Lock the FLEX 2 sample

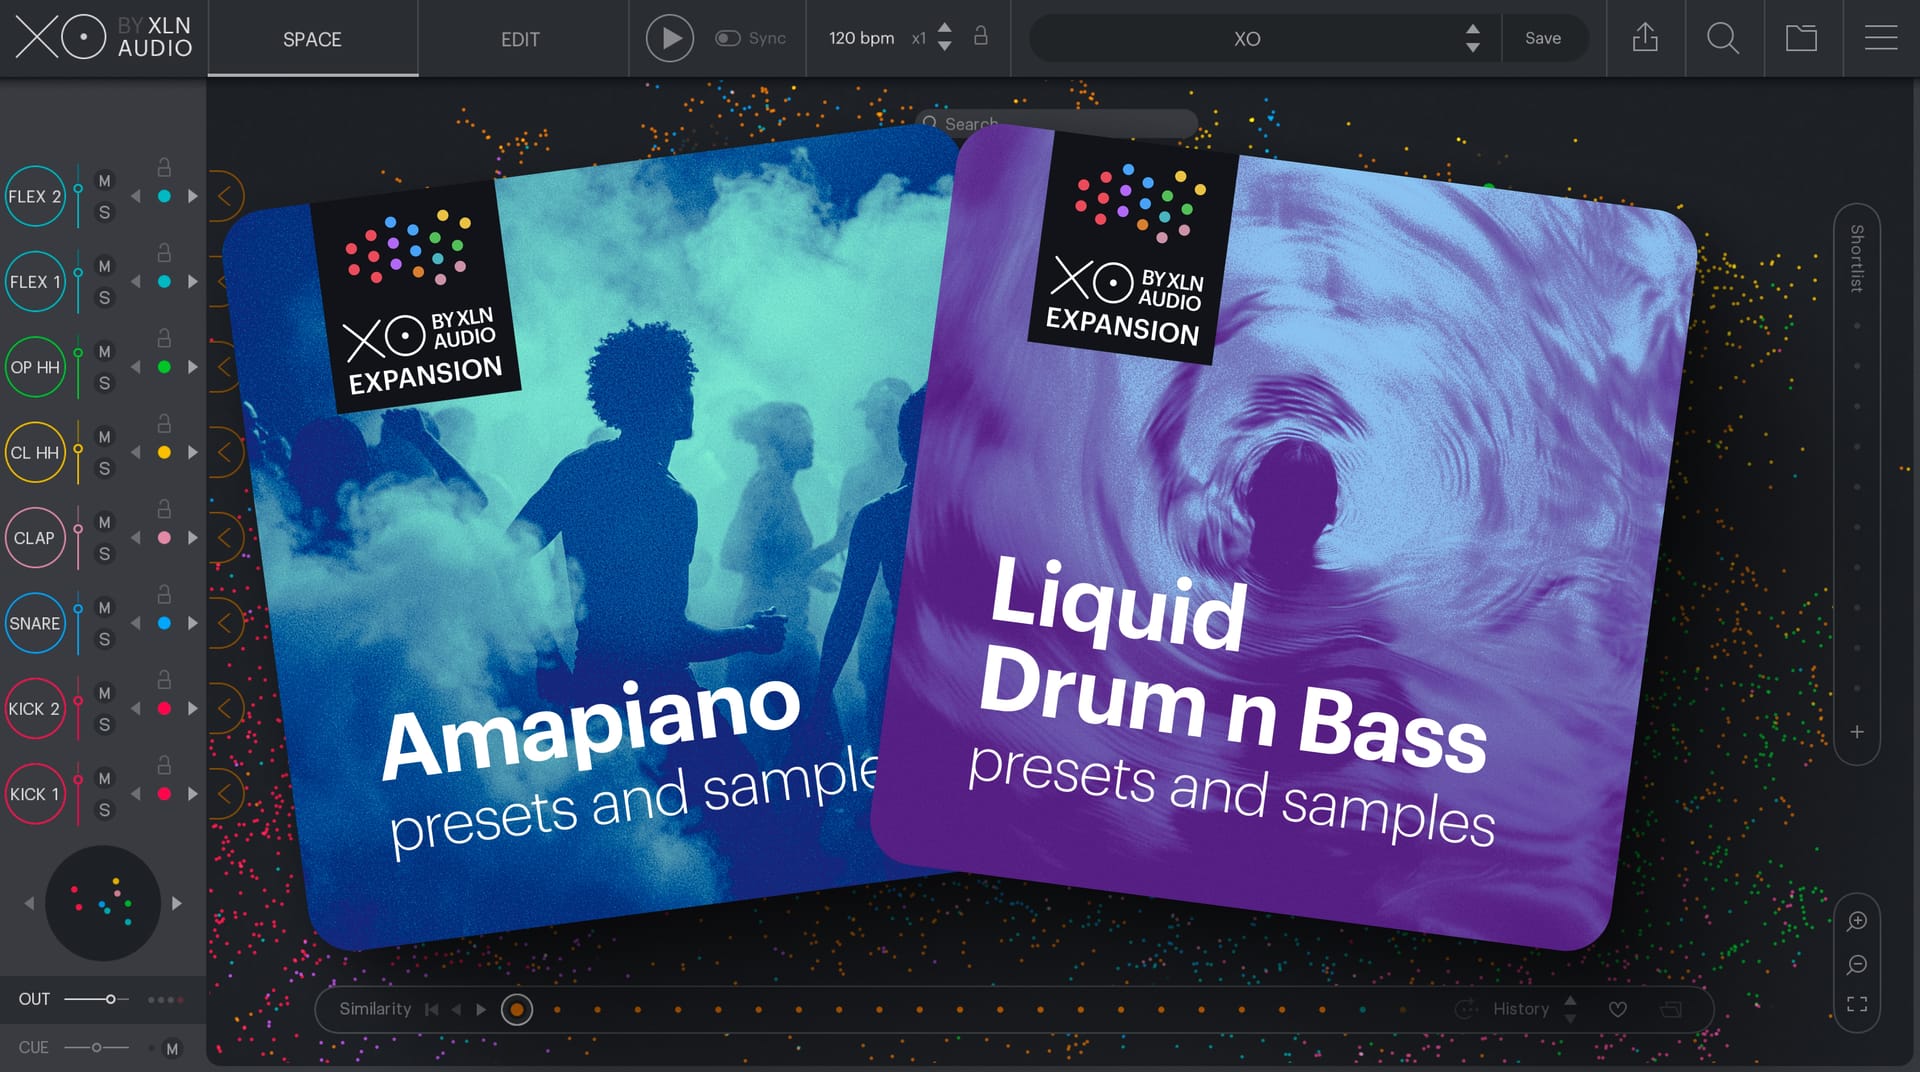pos(164,167)
